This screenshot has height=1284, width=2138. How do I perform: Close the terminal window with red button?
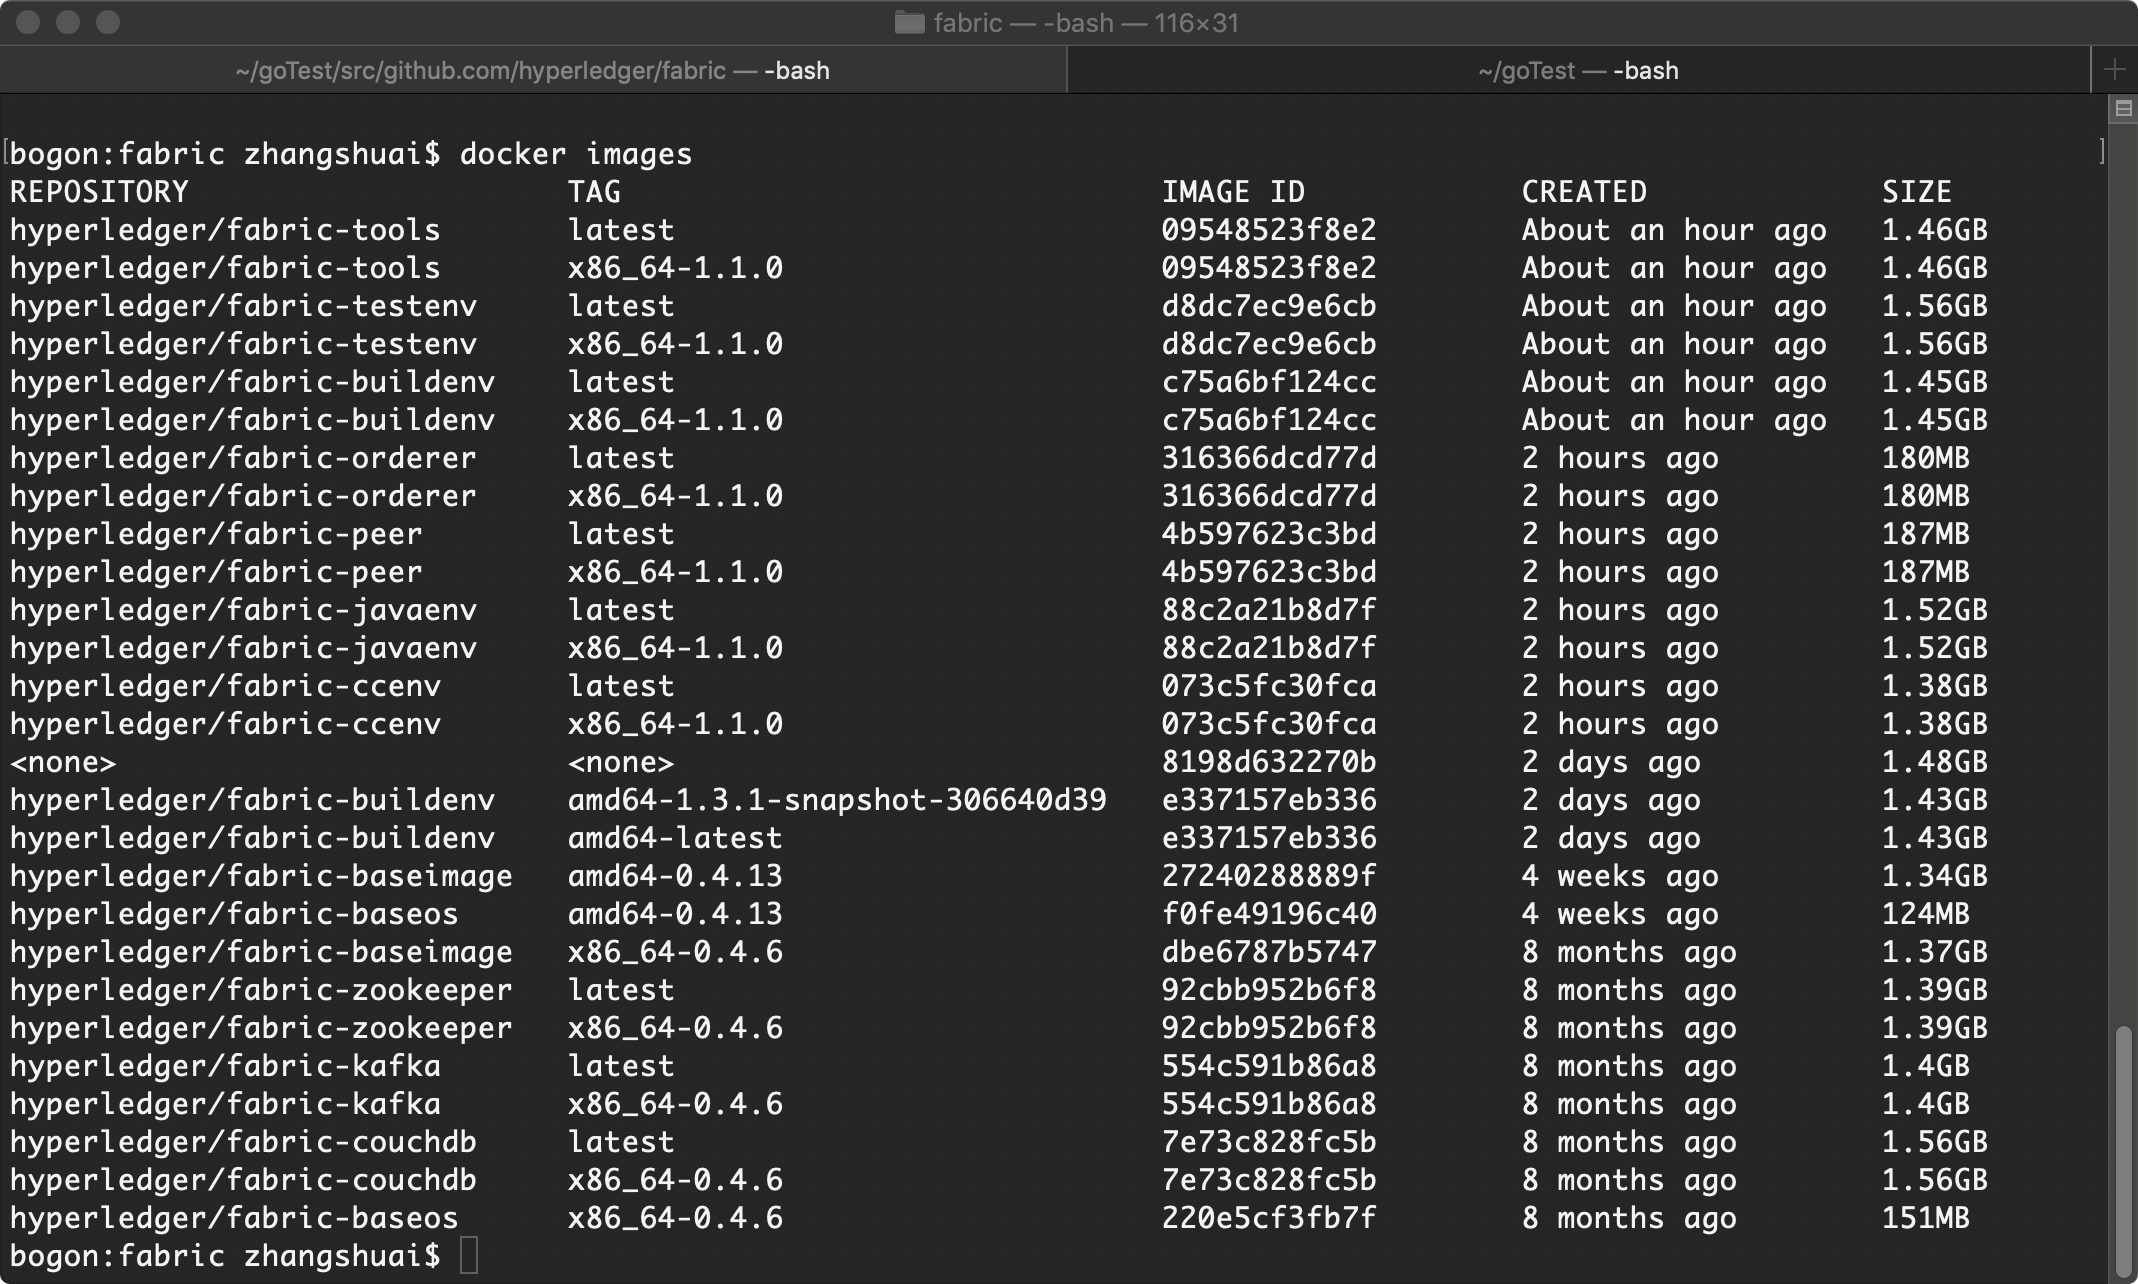(x=28, y=22)
